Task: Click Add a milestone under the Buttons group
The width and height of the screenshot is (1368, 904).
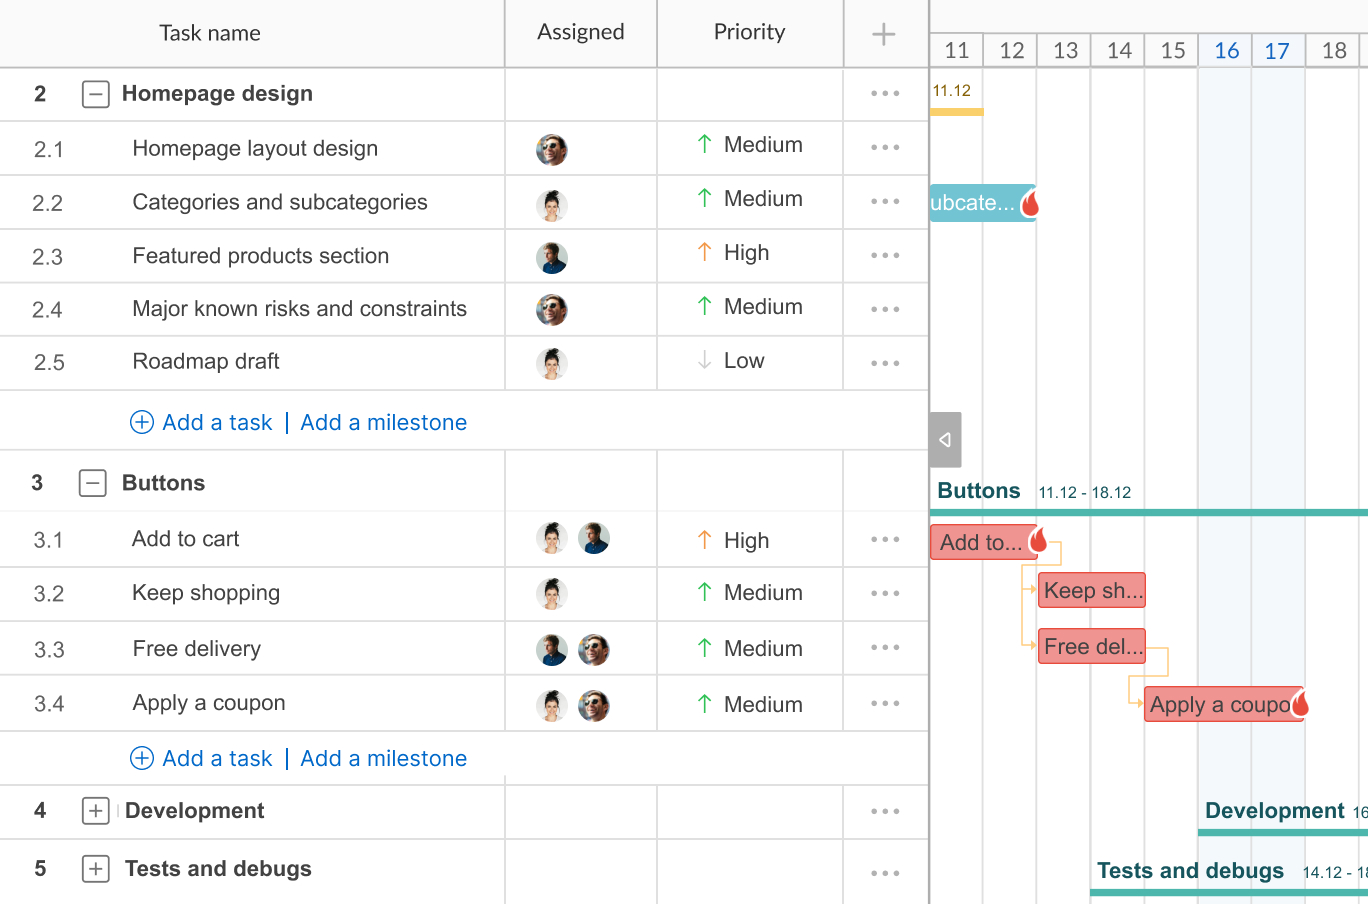Action: click(383, 758)
